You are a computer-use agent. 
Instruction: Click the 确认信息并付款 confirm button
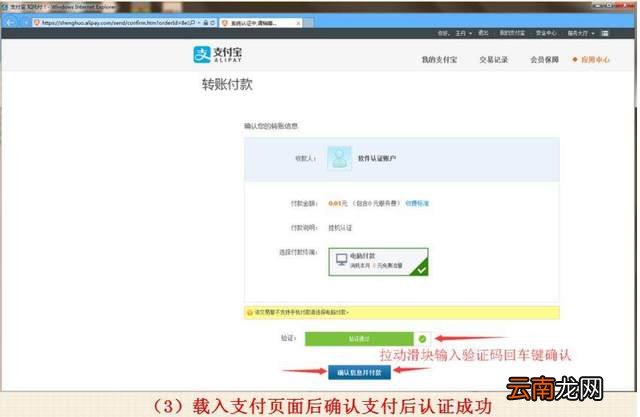[359, 373]
